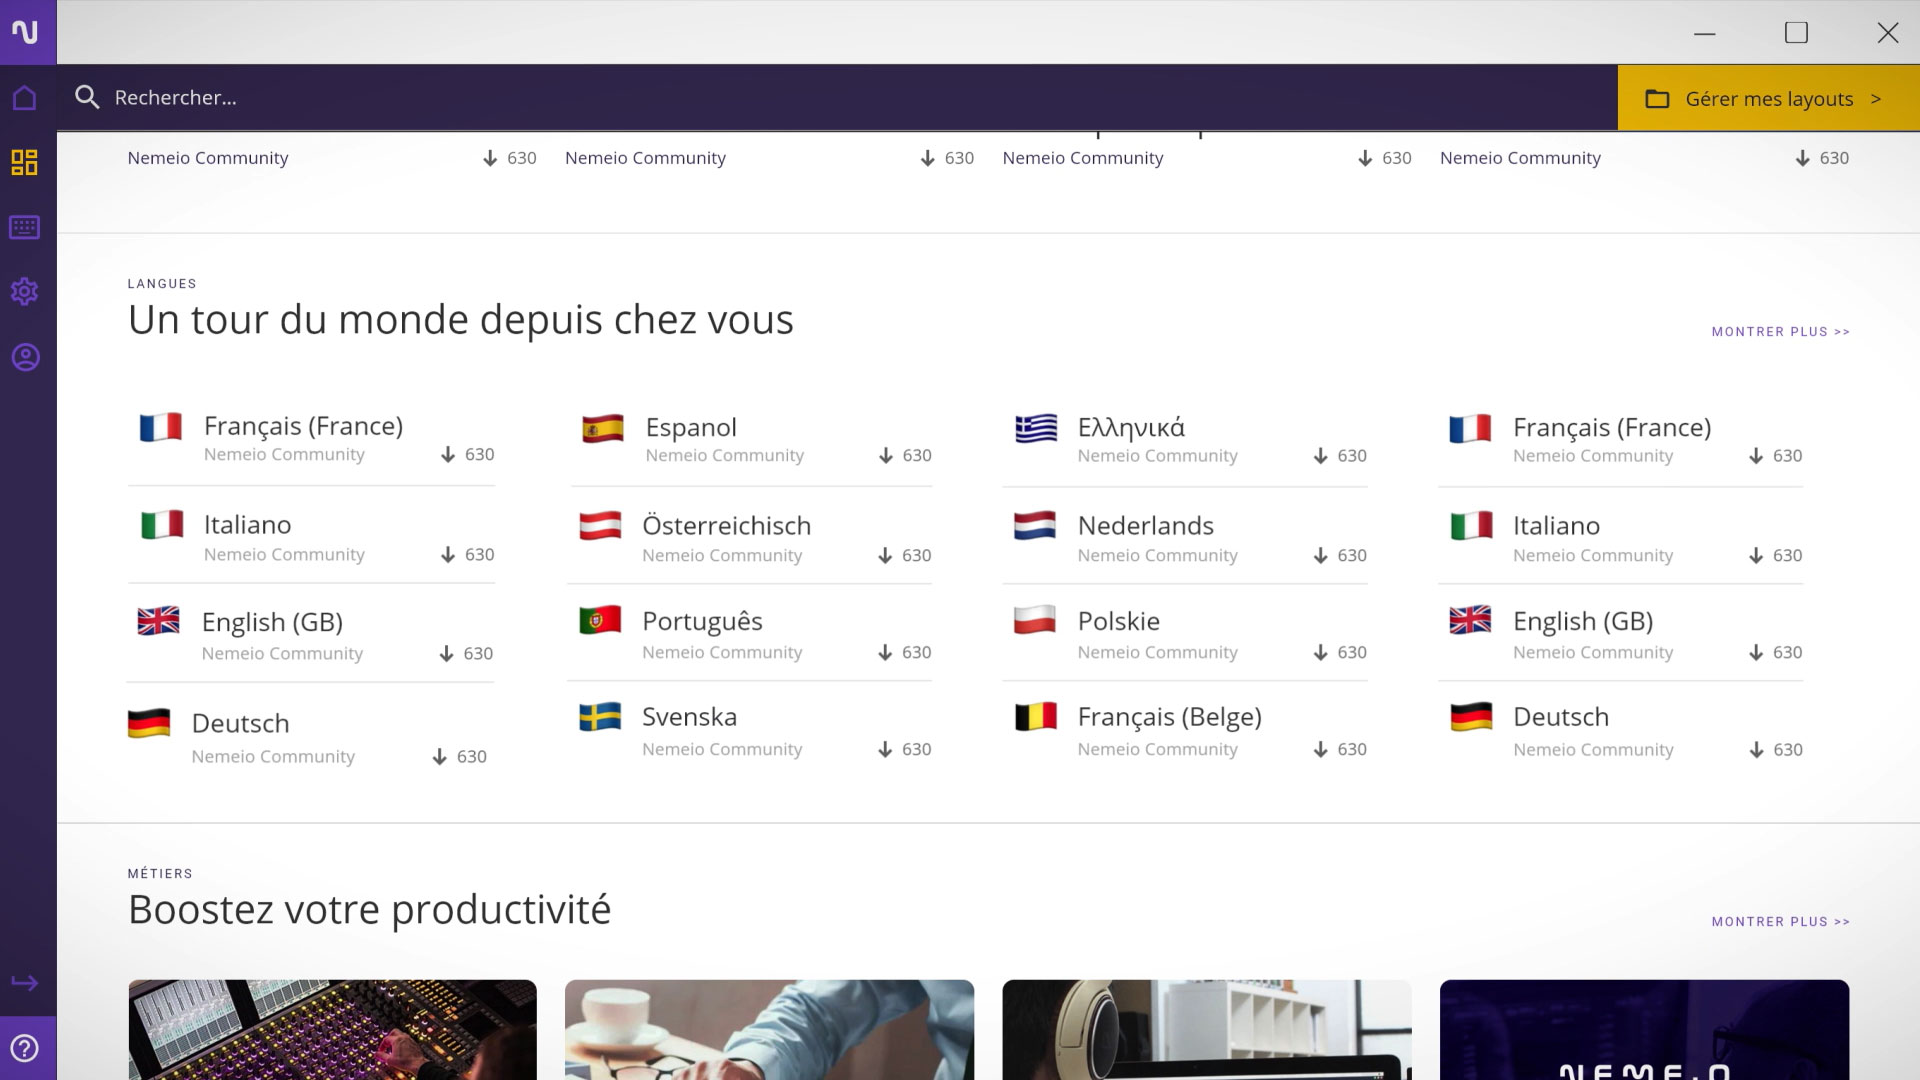Show more languages via Montrer plus
Screen dimensions: 1920x1080
(1780, 331)
